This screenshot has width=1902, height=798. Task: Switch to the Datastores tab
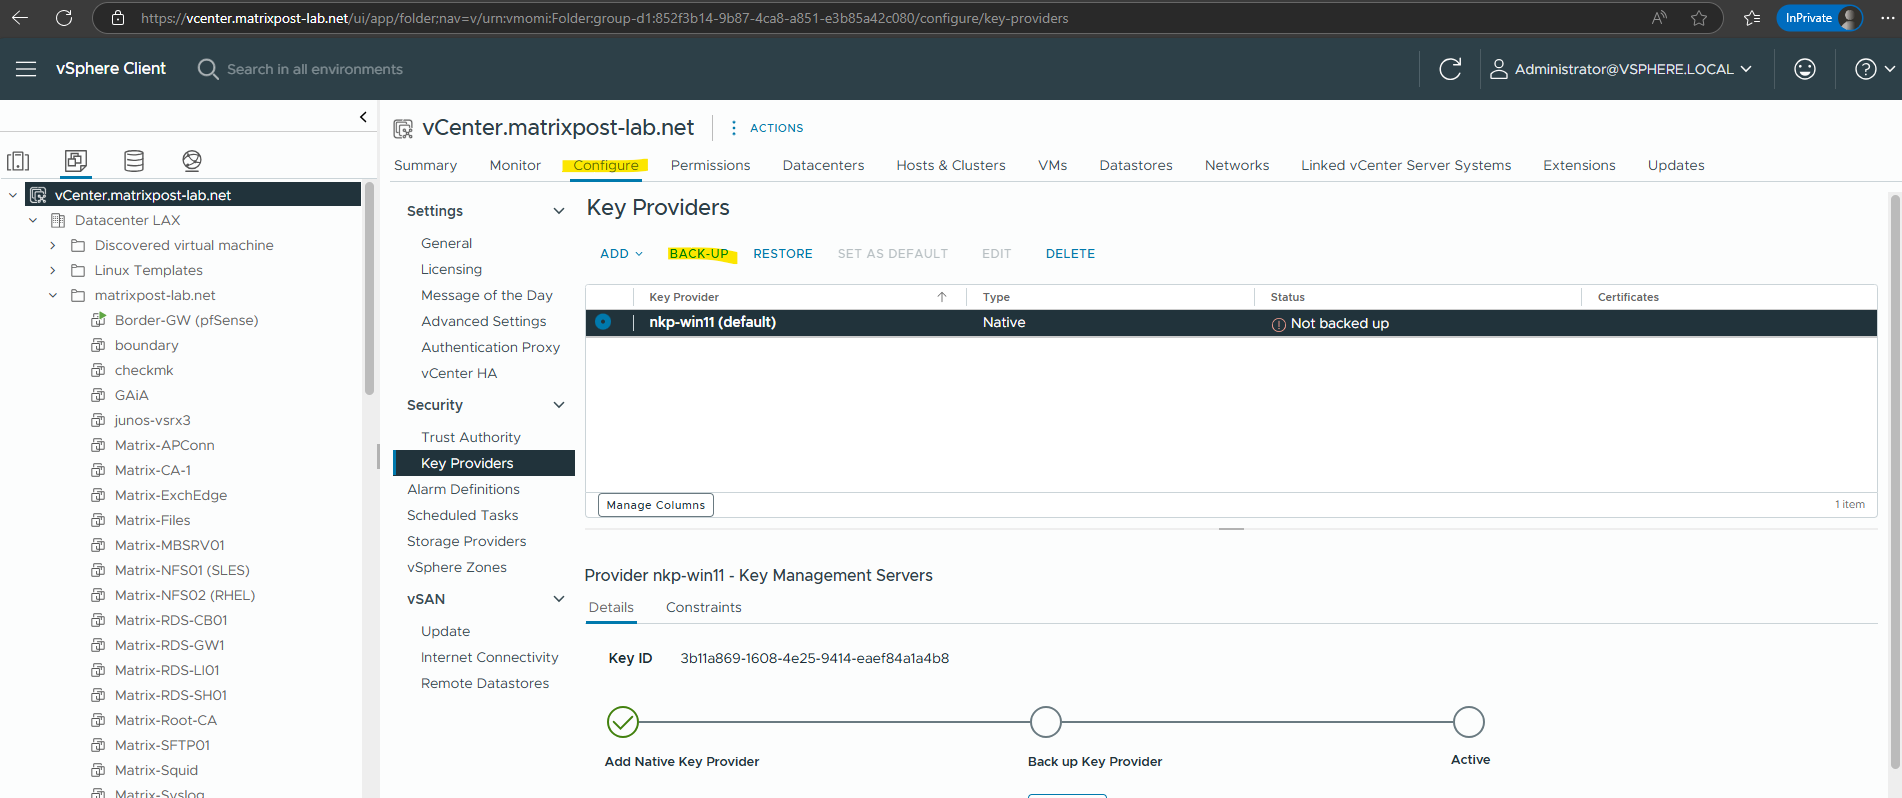(1136, 165)
